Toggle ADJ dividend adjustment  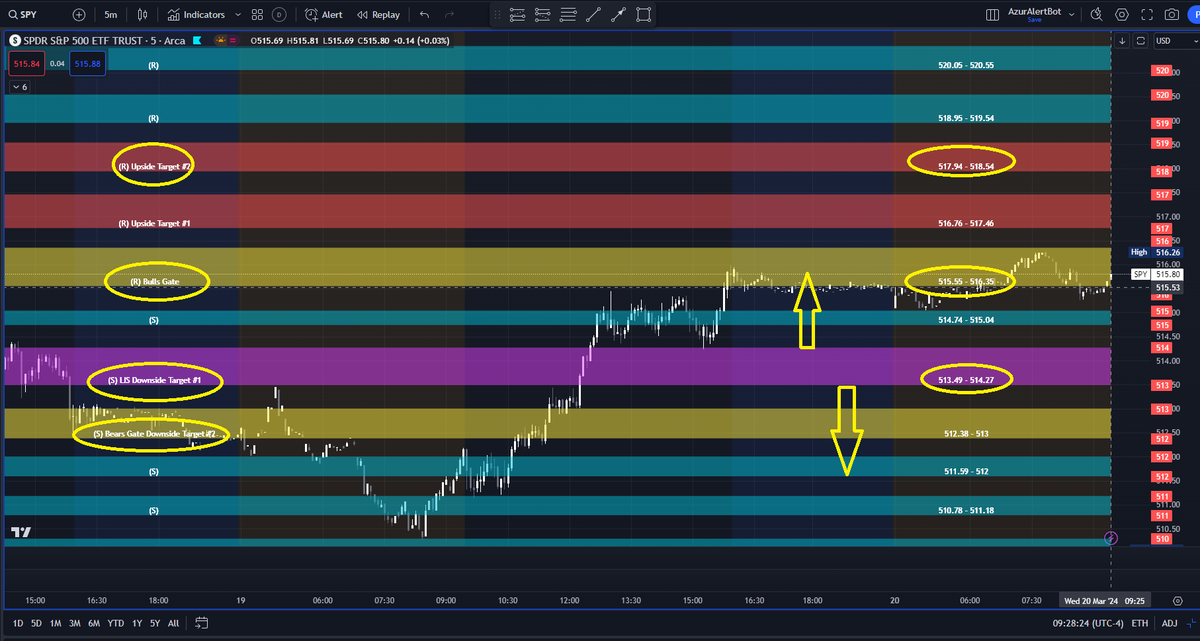point(1169,623)
